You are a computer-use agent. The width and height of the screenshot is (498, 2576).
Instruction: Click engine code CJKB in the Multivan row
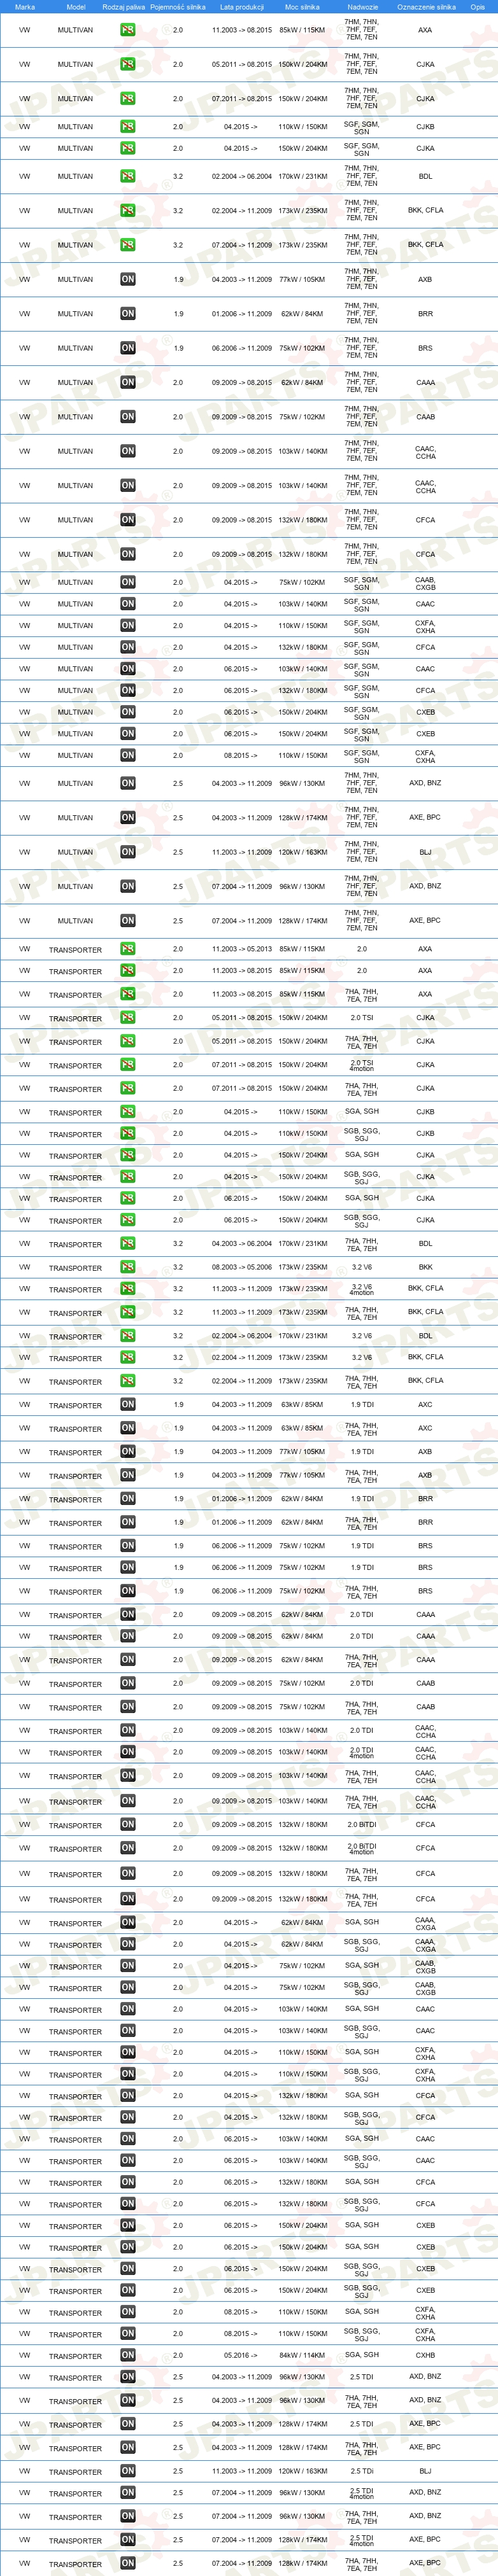[425, 127]
